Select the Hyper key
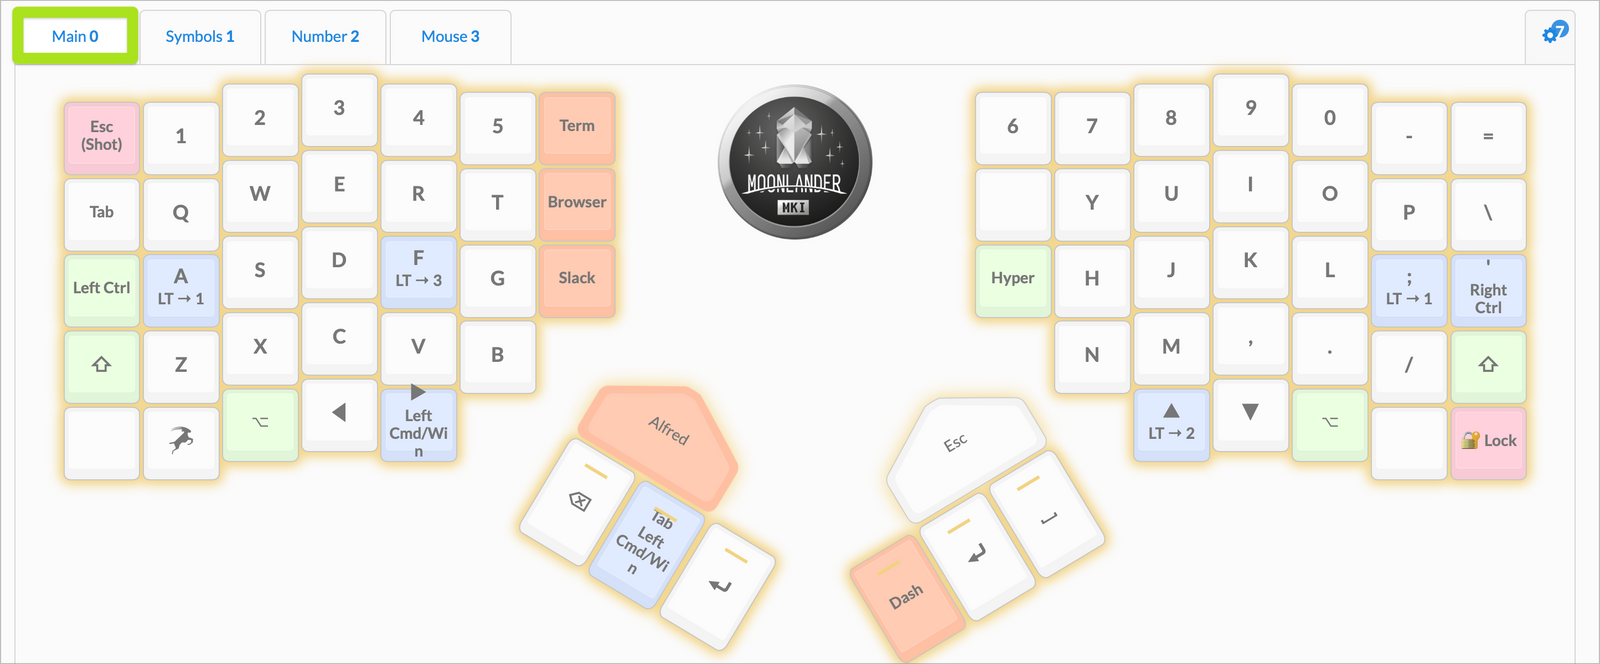The width and height of the screenshot is (1600, 664). (1013, 279)
